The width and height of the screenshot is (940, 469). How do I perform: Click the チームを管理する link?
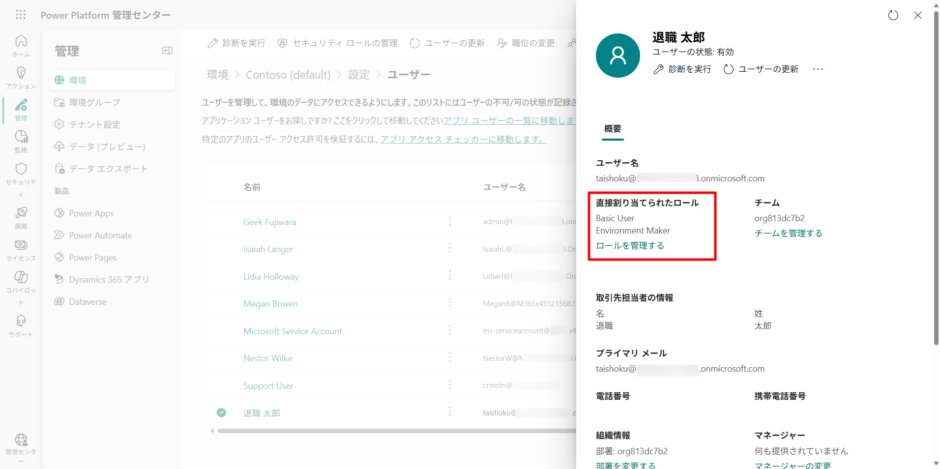click(788, 233)
